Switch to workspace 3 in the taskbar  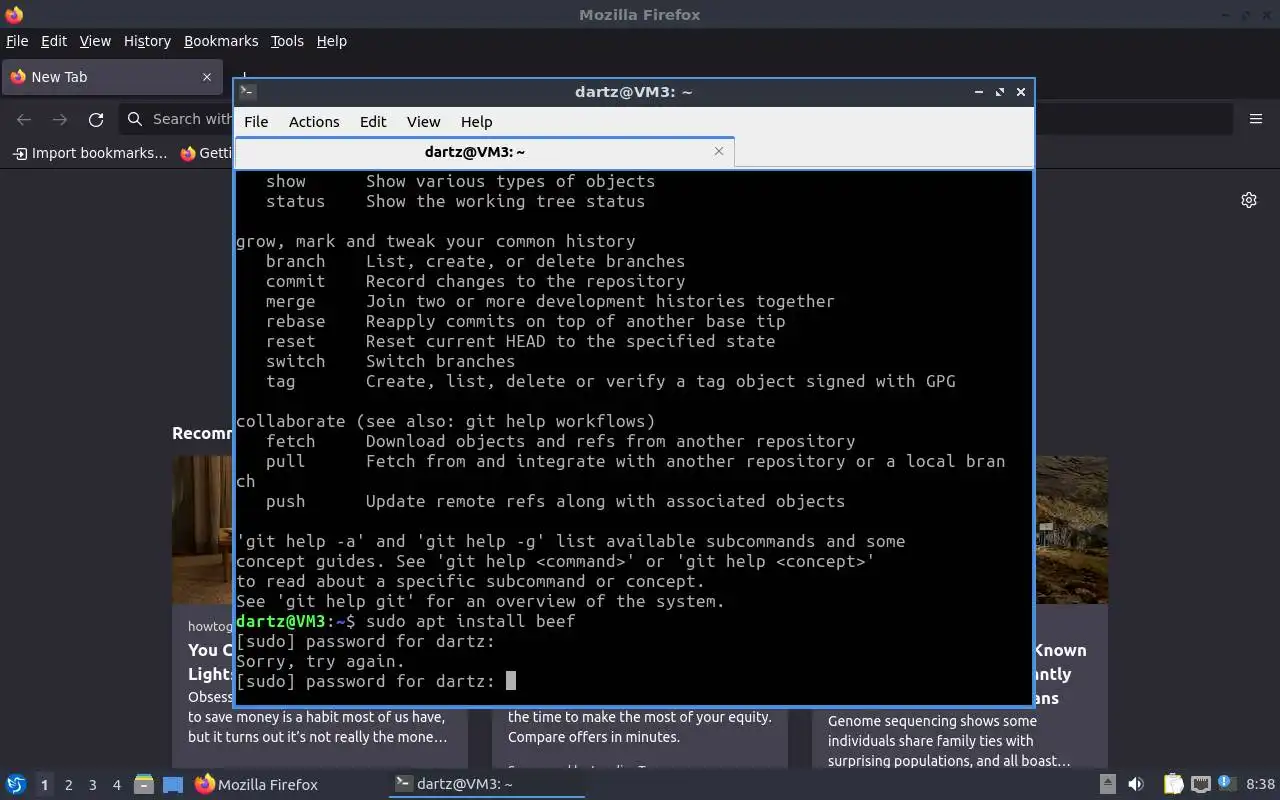93,785
